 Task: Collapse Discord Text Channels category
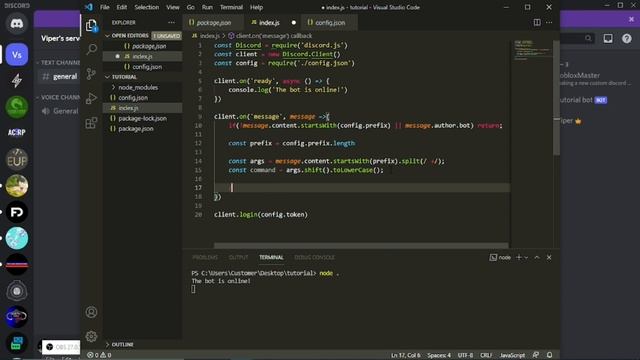58,63
